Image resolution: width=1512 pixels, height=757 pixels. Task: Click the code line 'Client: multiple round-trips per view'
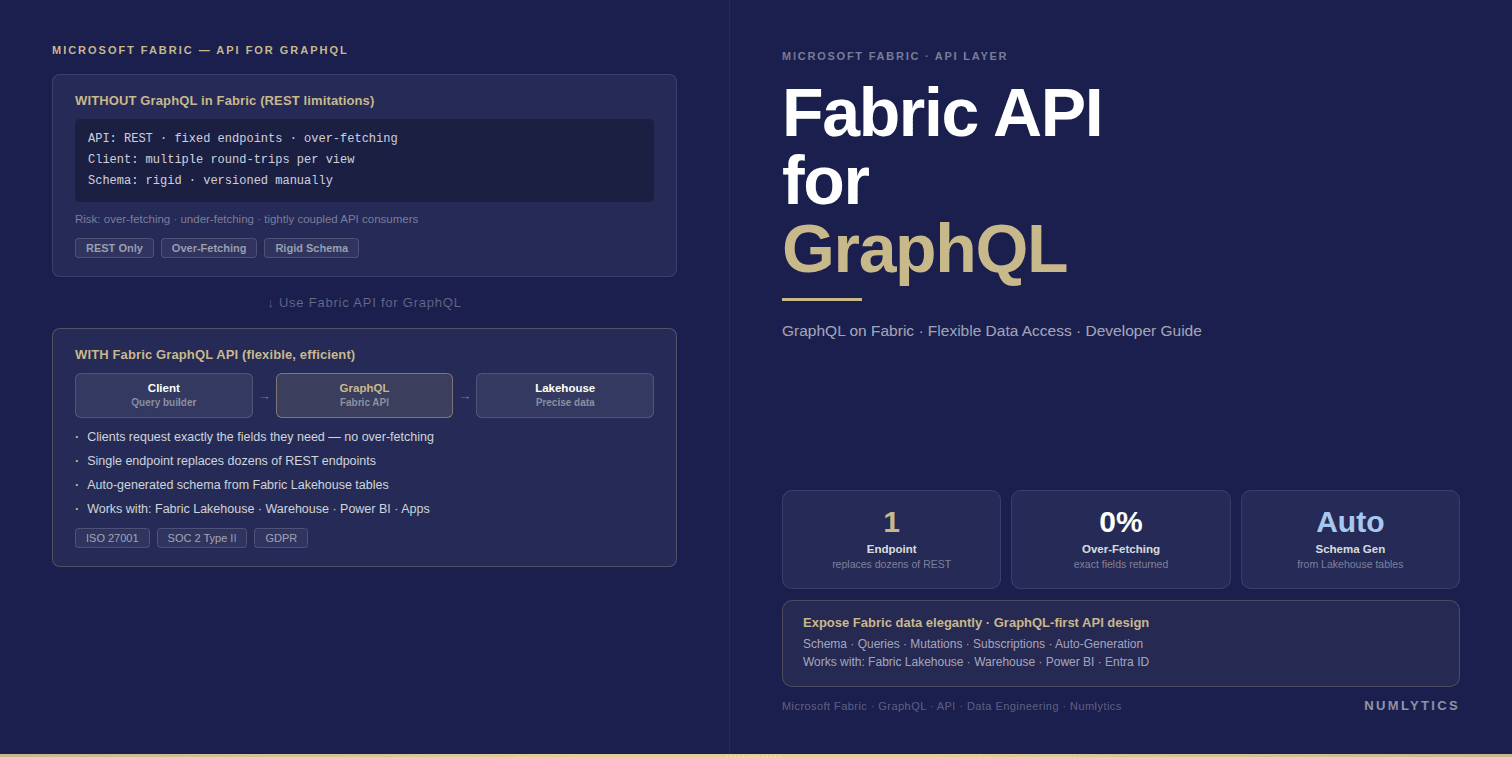click(x=221, y=159)
